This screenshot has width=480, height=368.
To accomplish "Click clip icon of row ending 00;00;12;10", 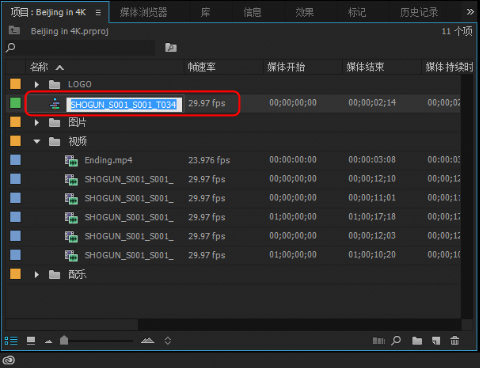I will tap(71, 180).
